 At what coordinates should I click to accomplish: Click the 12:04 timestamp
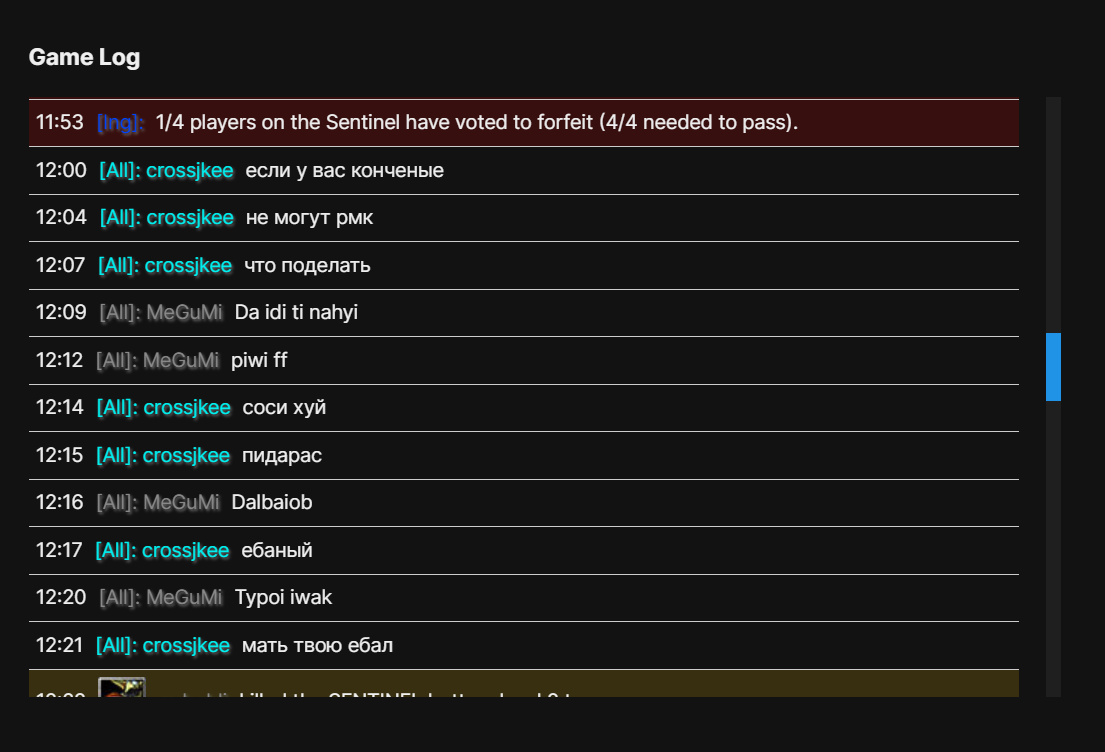tap(61, 218)
